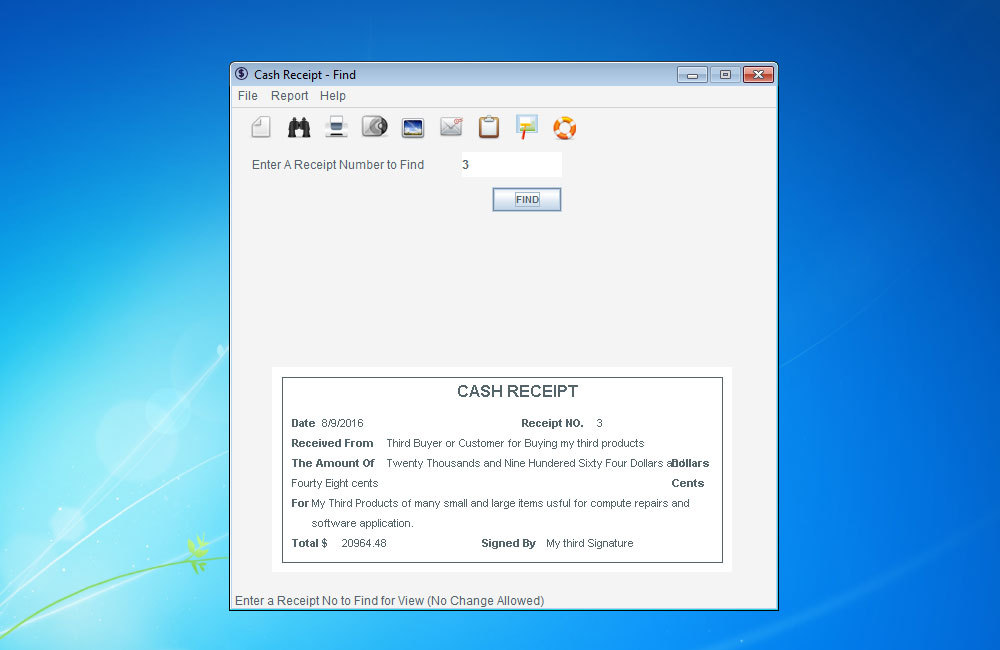The image size is (1000, 650).
Task: Click the date value 8/9/2016
Action: [x=342, y=423]
